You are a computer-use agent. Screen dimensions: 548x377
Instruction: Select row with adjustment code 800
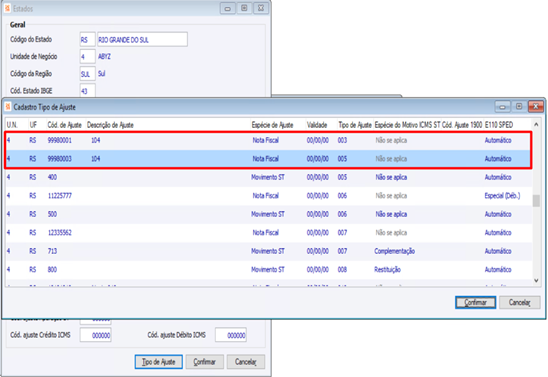tap(268, 270)
